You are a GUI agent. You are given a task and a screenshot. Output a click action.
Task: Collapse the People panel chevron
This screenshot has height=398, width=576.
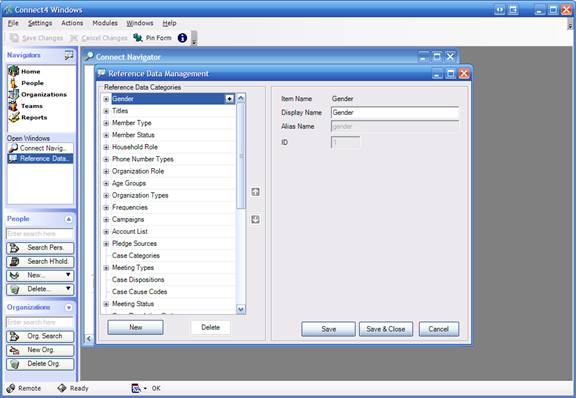pyautogui.click(x=69, y=219)
